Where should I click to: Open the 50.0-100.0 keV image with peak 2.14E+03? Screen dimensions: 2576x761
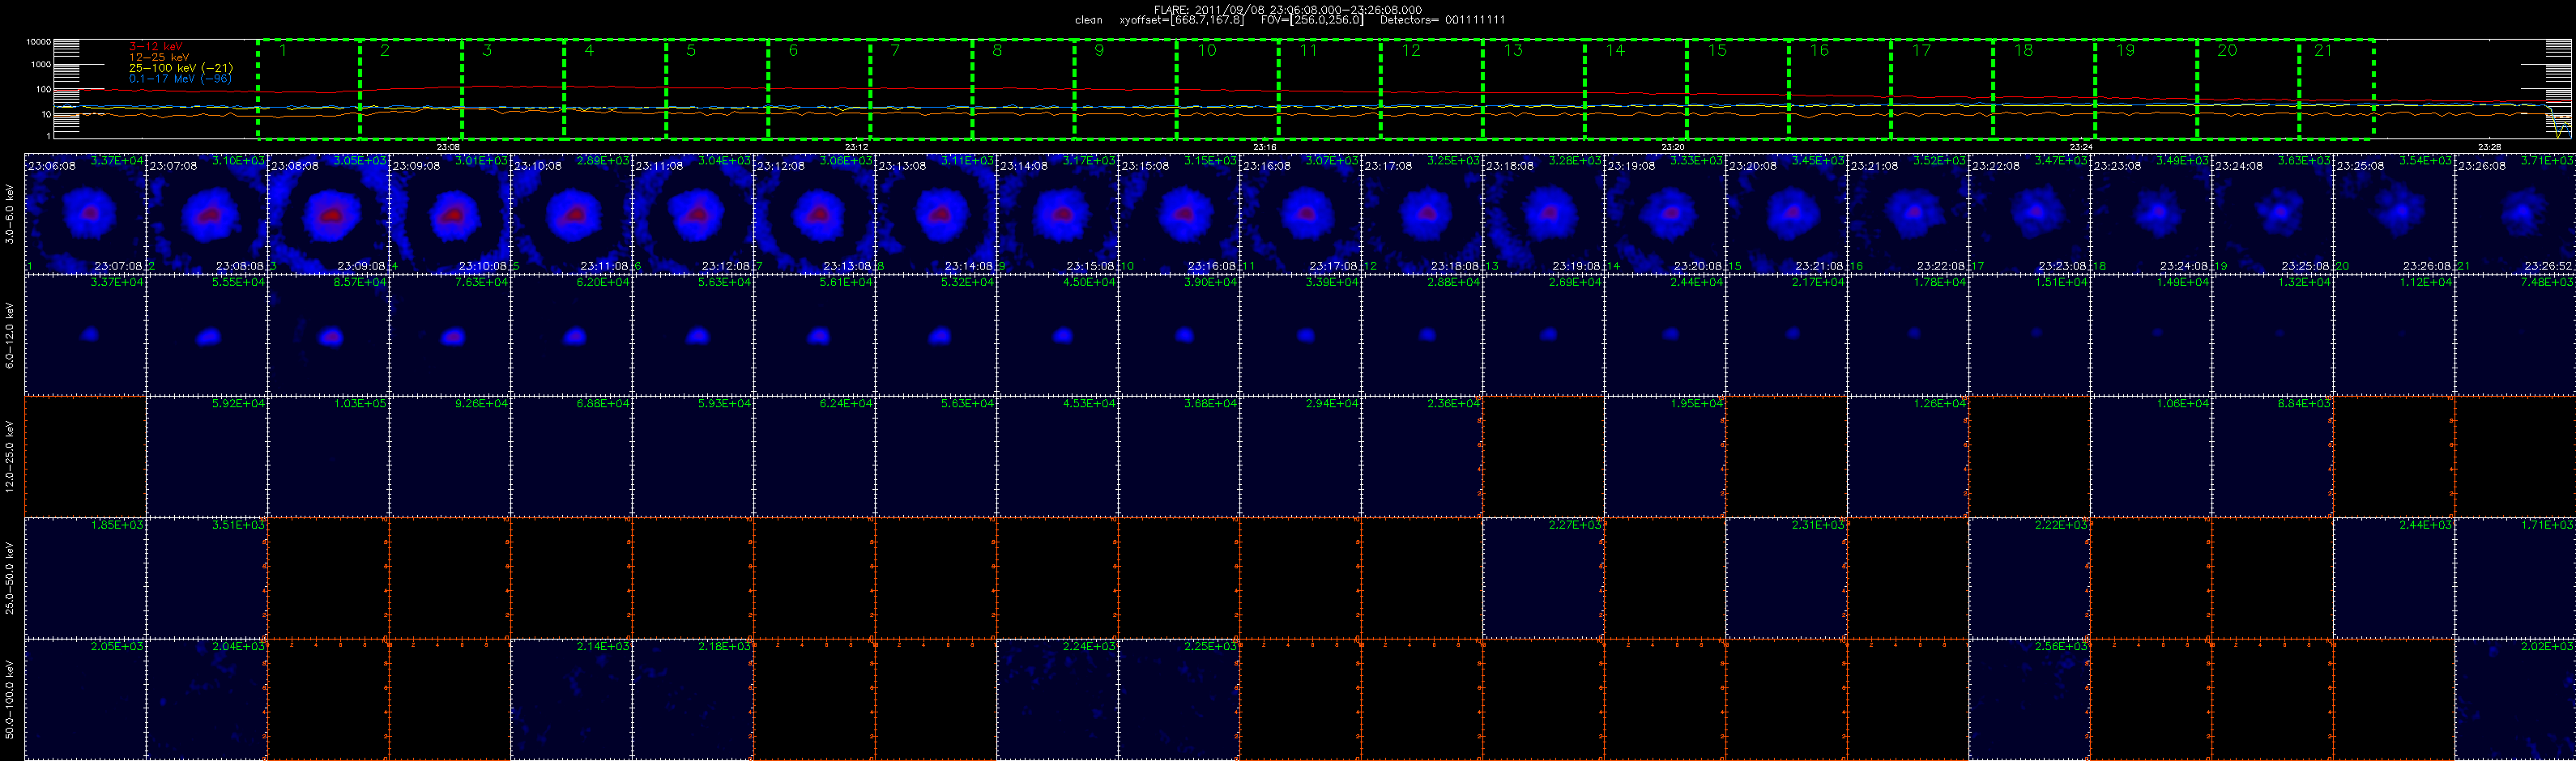571,699
